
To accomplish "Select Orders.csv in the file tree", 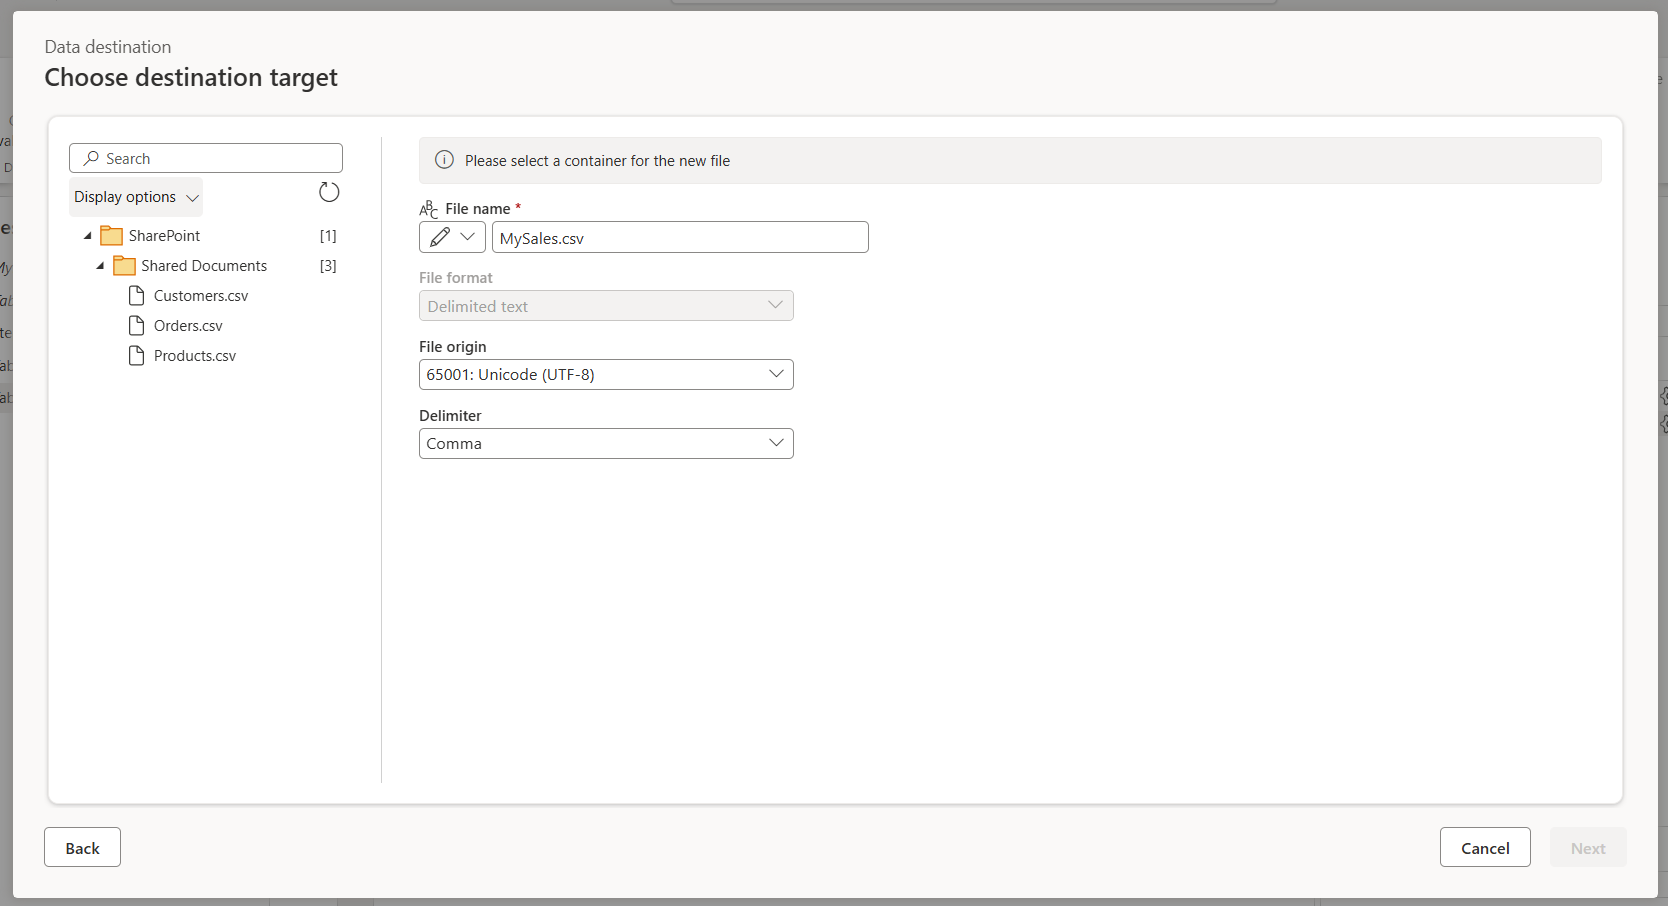I will tap(188, 325).
